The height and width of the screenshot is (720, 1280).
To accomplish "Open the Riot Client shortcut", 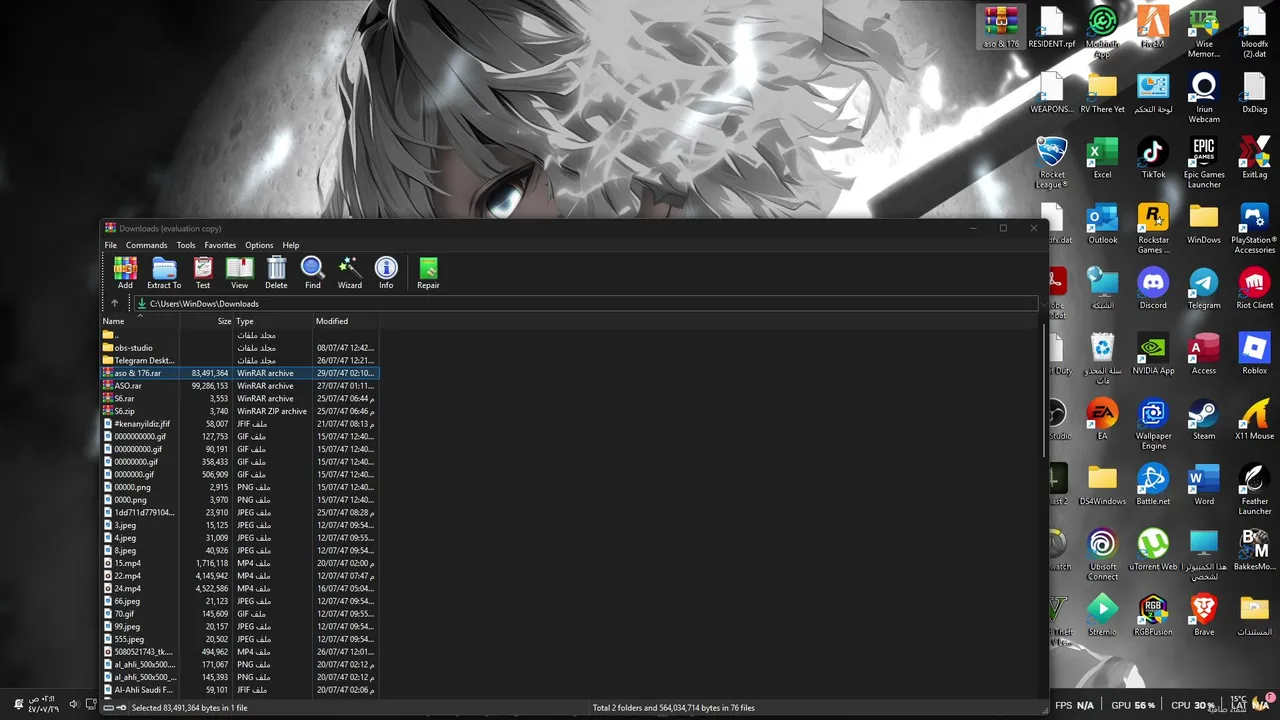I will point(1254,287).
